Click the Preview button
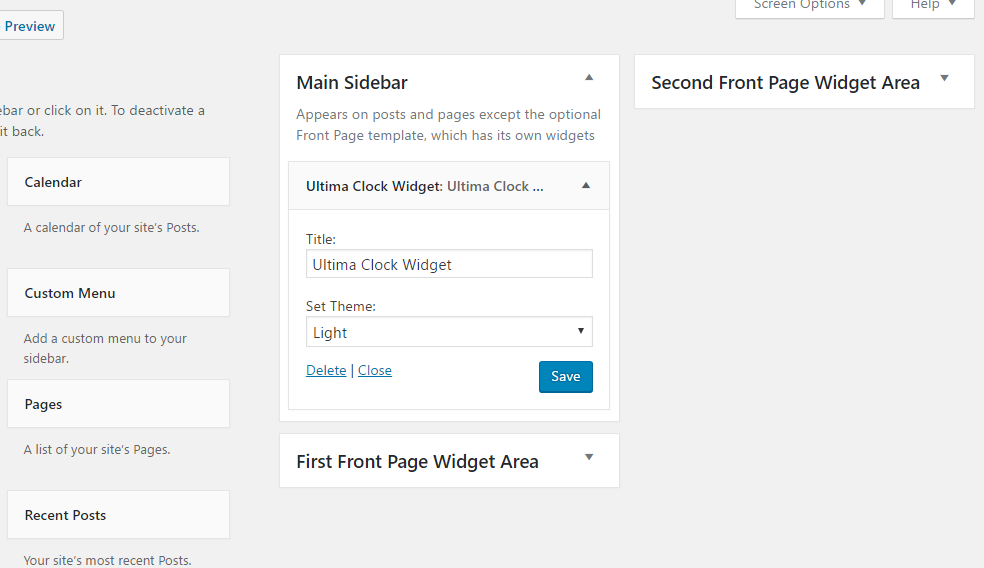Image resolution: width=984 pixels, height=568 pixels. click(29, 26)
